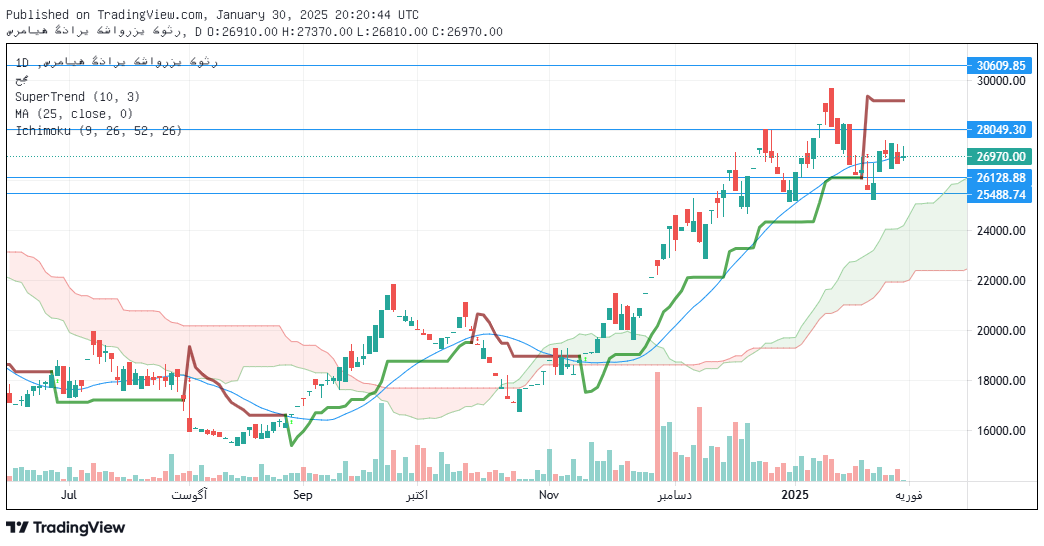Click the 25488.74 price label
The width and height of the screenshot is (1044, 546).
coord(1000,194)
